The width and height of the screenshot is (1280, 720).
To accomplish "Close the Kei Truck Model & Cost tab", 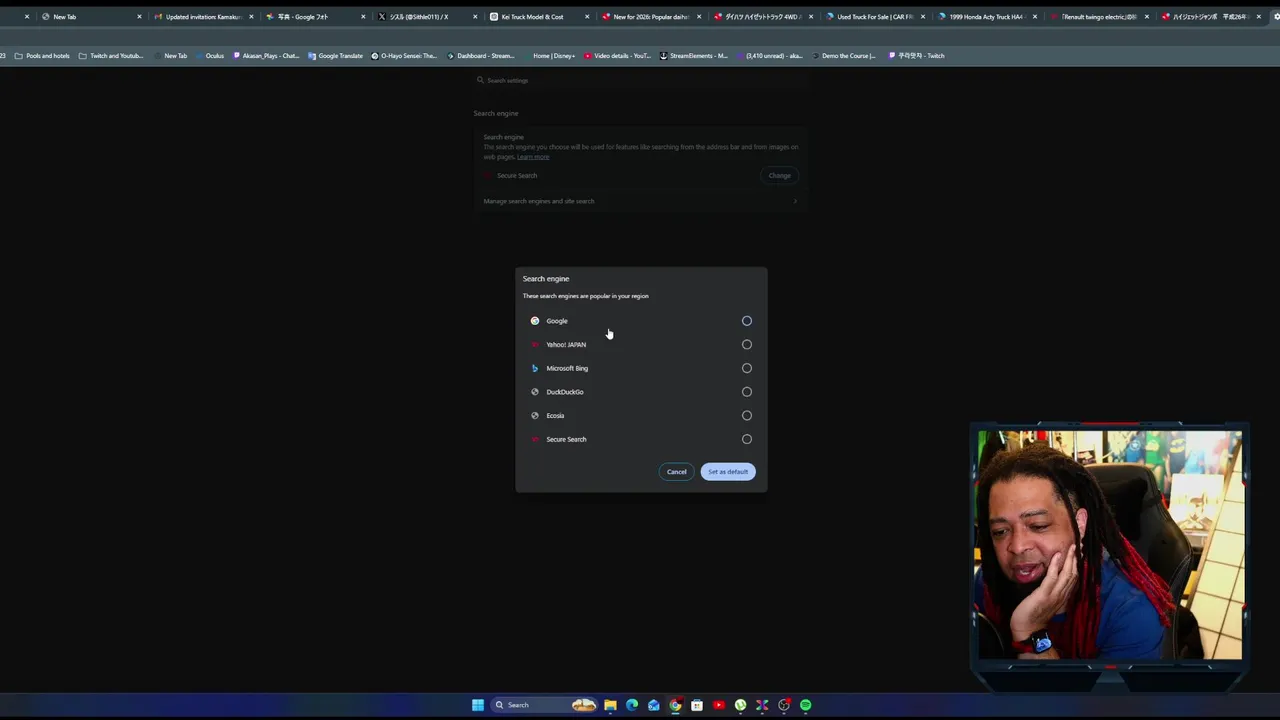I will pyautogui.click(x=587, y=17).
